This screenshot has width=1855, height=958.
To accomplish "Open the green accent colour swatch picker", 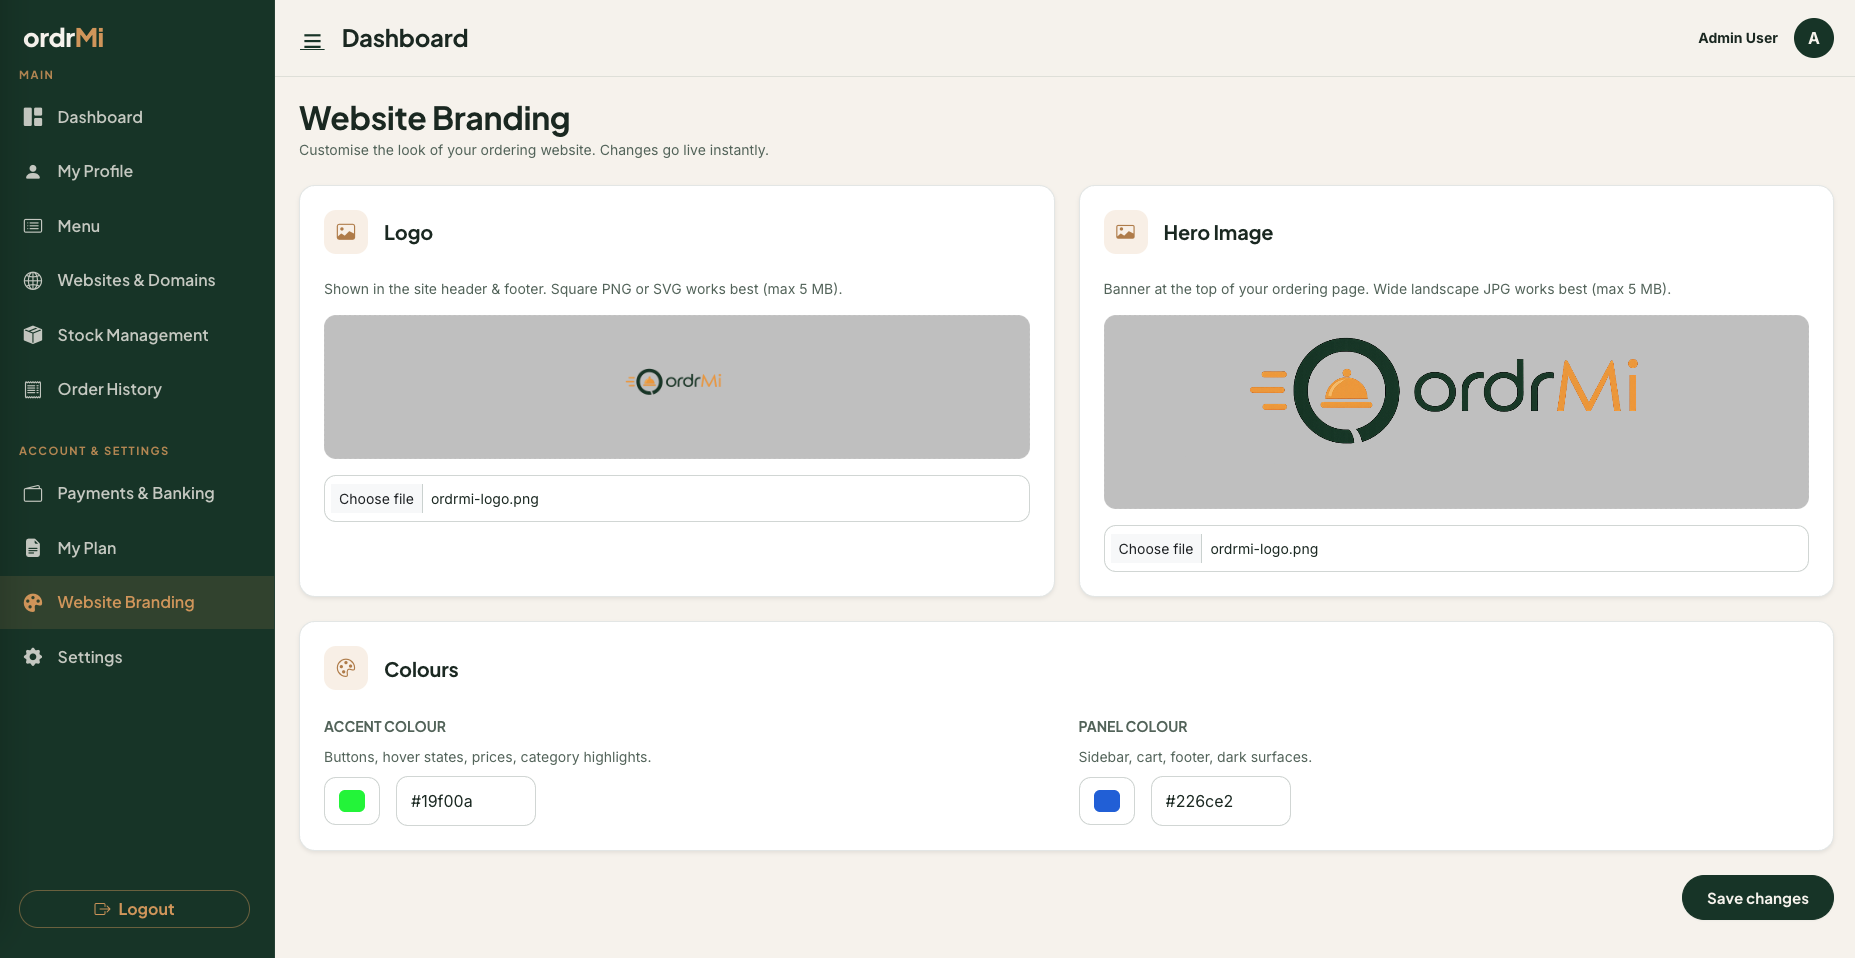I will 352,801.
